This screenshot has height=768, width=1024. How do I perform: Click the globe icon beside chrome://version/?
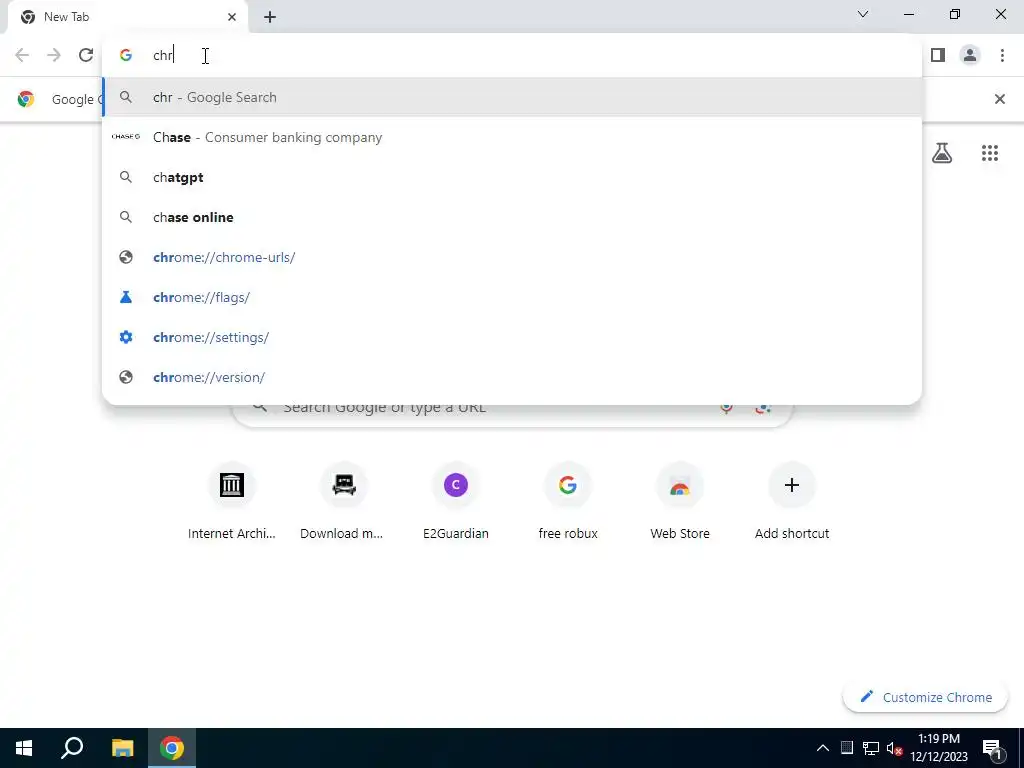(x=126, y=377)
